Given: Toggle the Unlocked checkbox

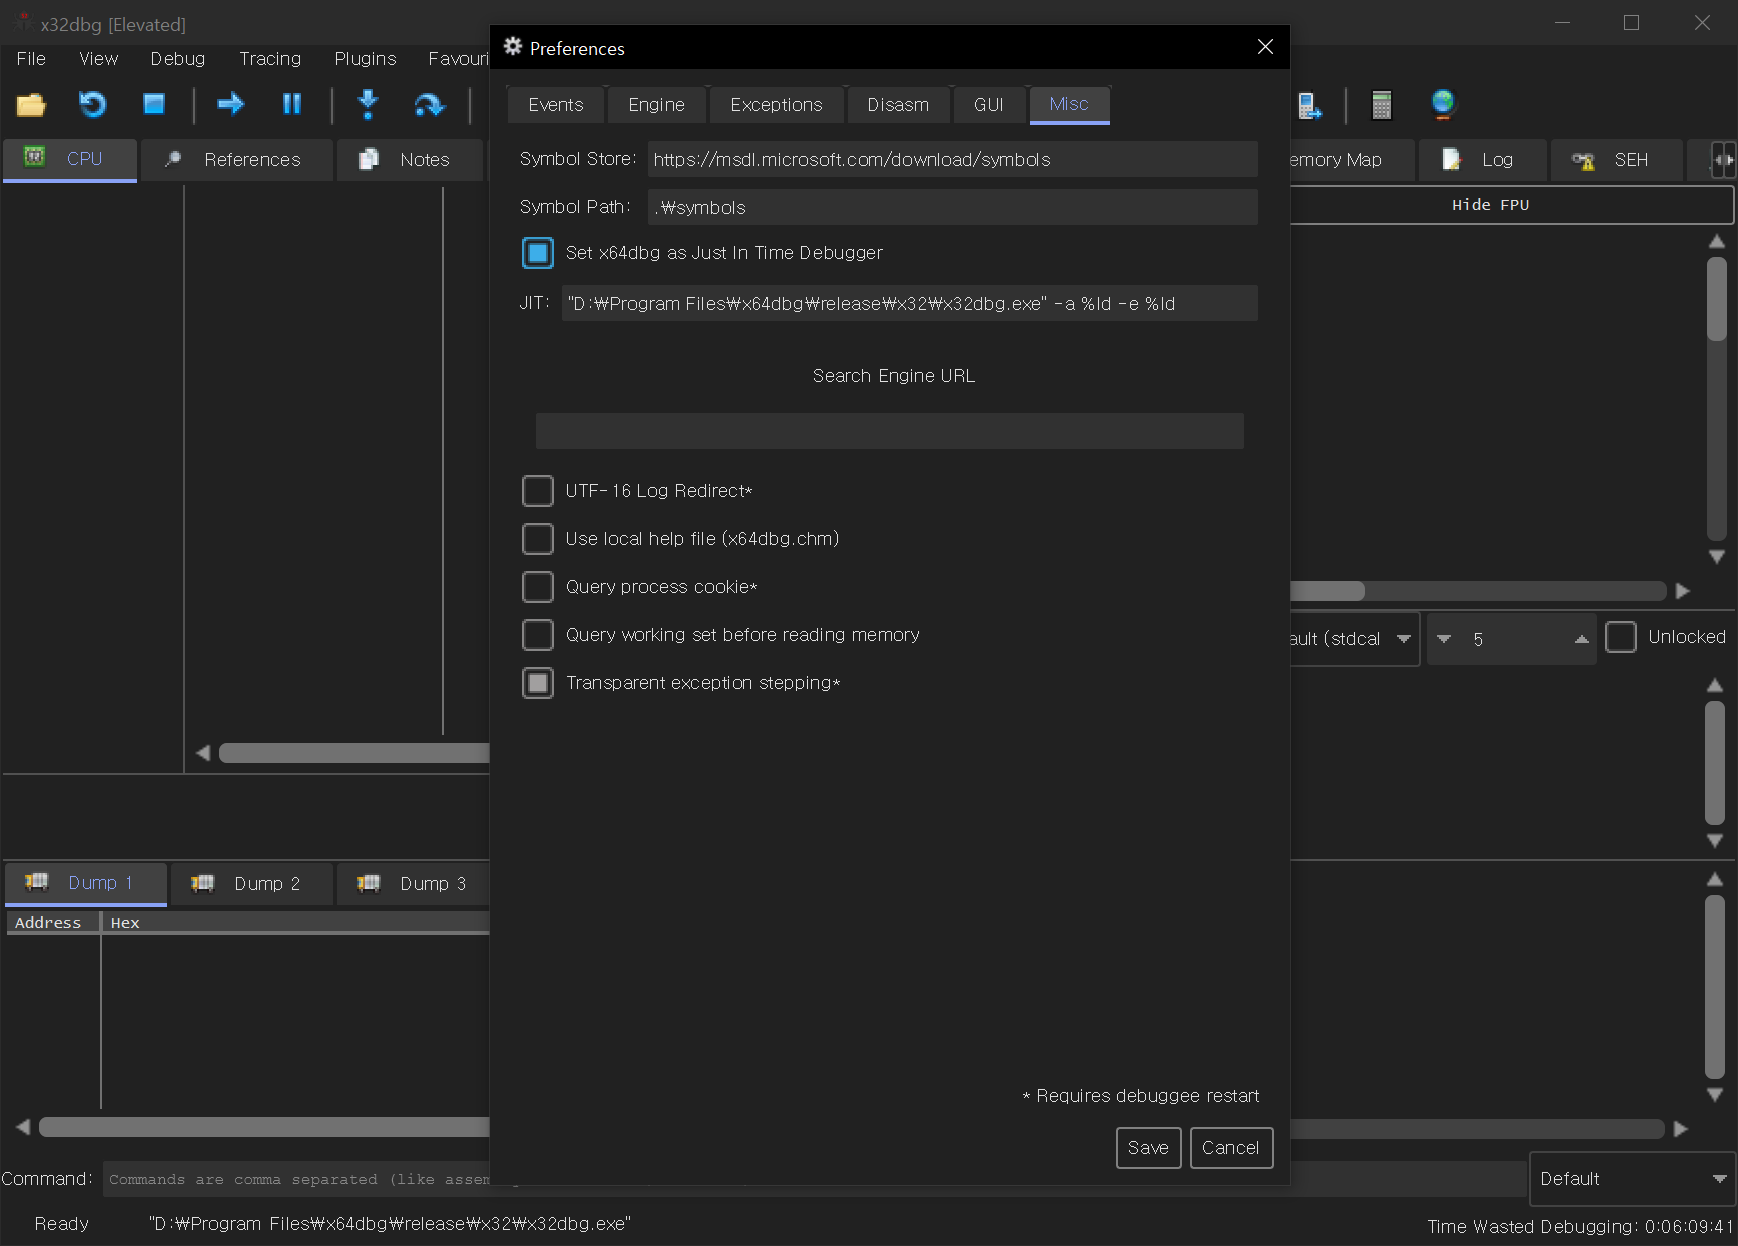Looking at the screenshot, I should [1621, 637].
